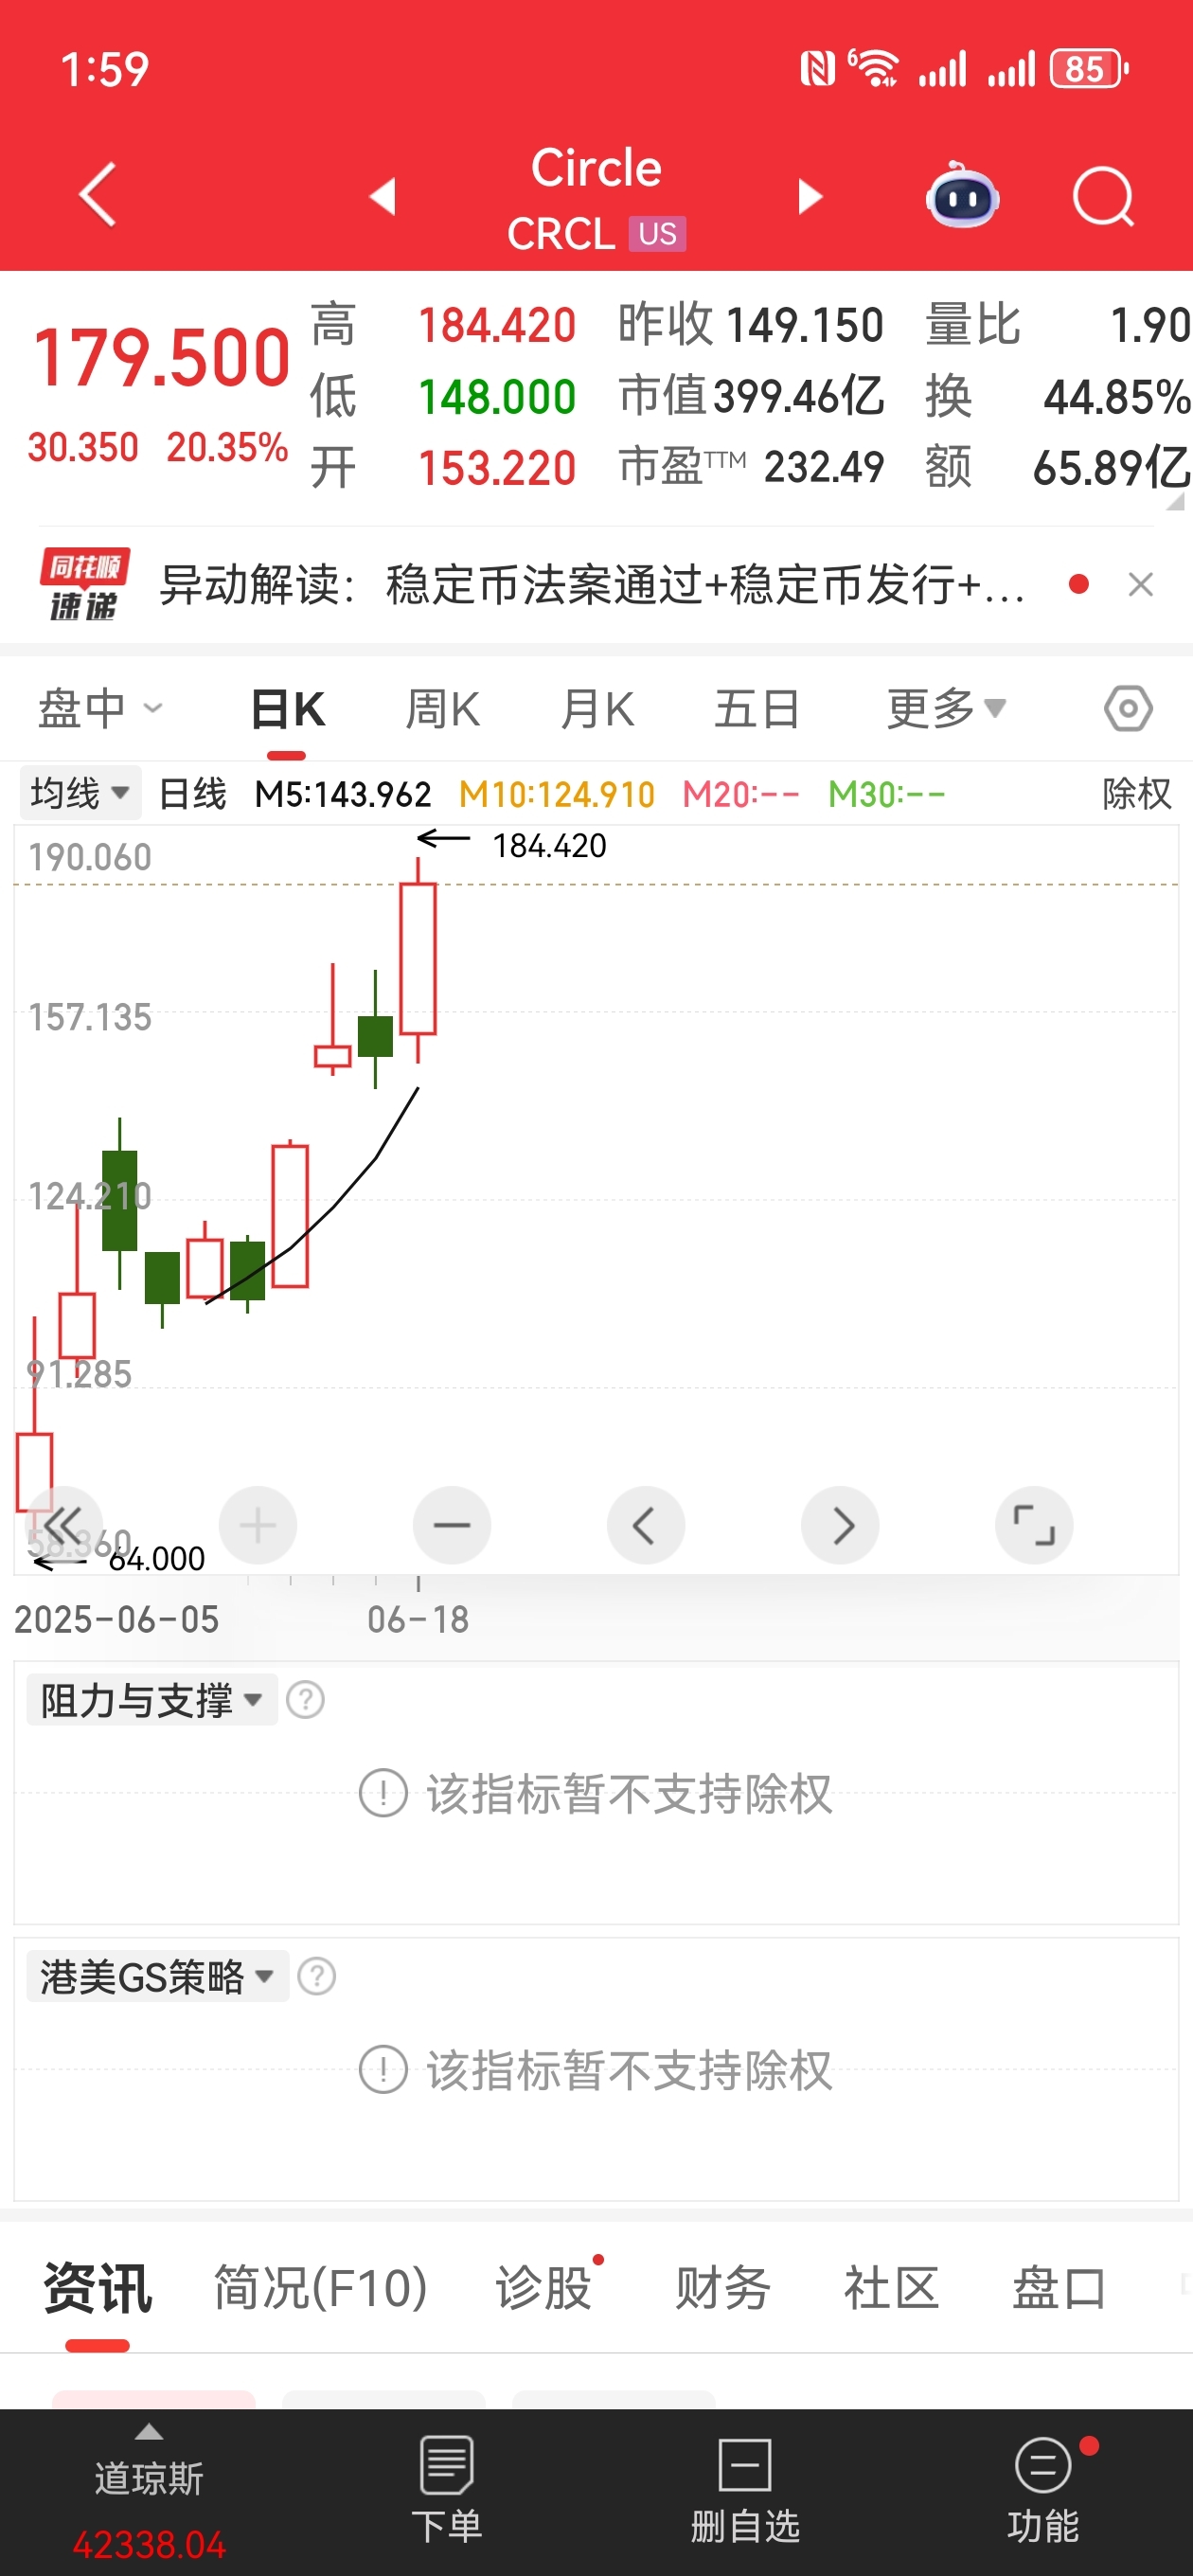Image resolution: width=1193 pixels, height=2576 pixels.
Task: Switch to next stock triangle arrow
Action: (x=809, y=197)
